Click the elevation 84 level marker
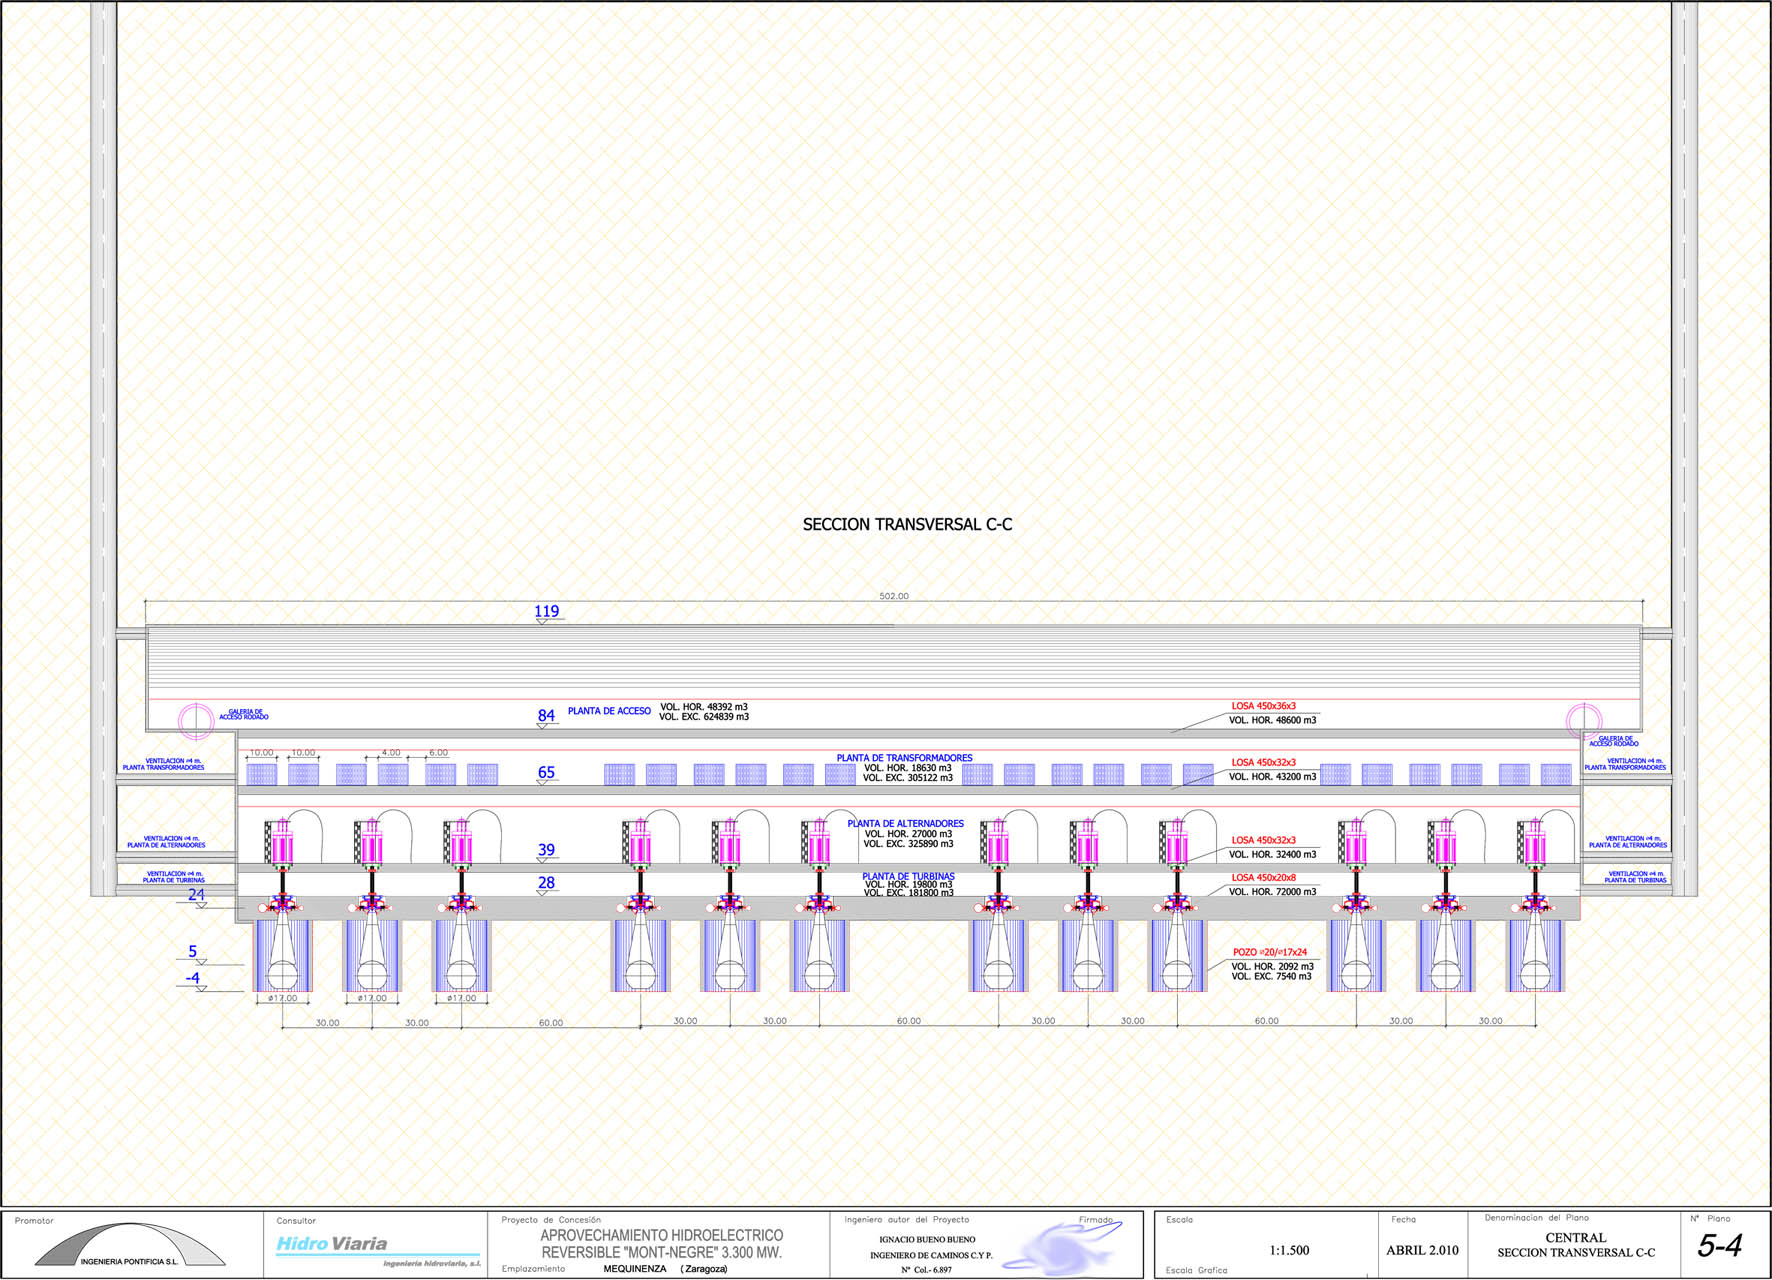1772x1280 pixels. [x=546, y=716]
